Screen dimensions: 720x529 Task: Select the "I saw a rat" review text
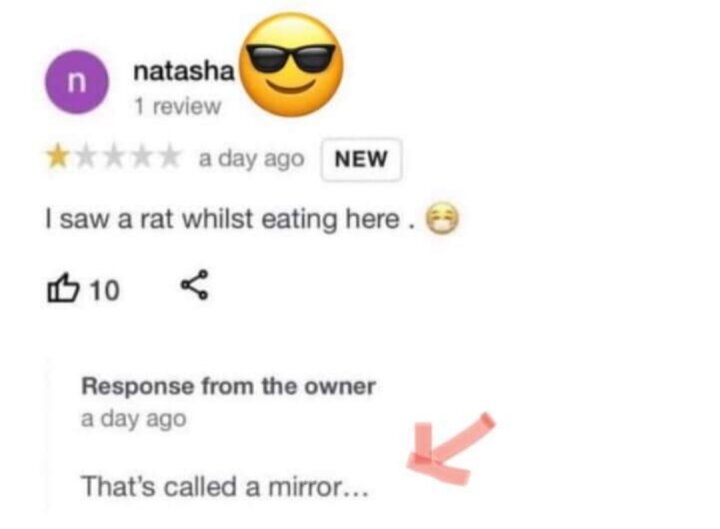[231, 219]
